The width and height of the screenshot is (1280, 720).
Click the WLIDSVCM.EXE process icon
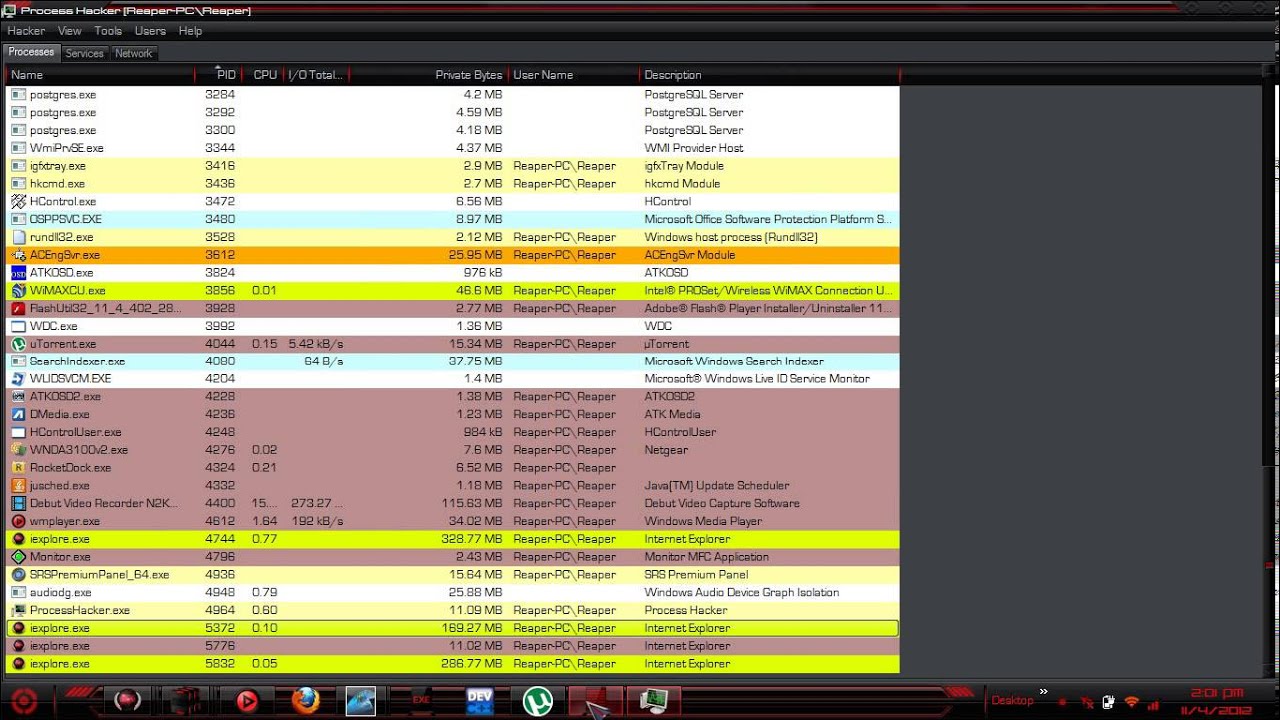click(x=18, y=379)
